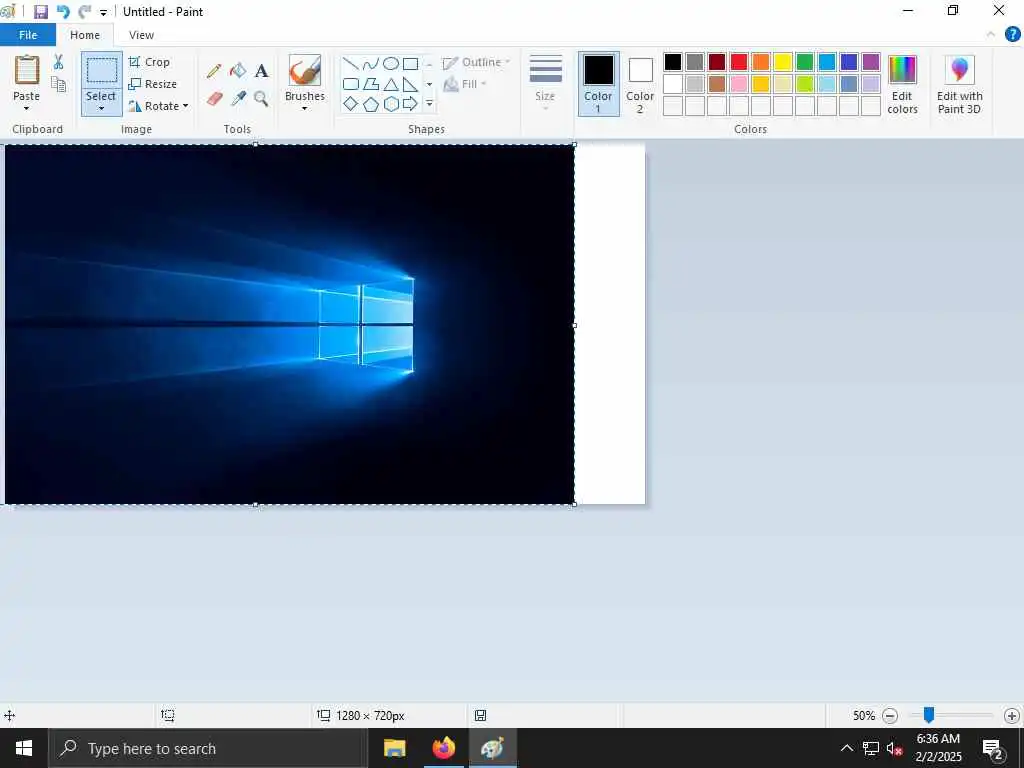The height and width of the screenshot is (768, 1024).
Task: Activate Color 1 foreground selector
Action: tap(598, 84)
